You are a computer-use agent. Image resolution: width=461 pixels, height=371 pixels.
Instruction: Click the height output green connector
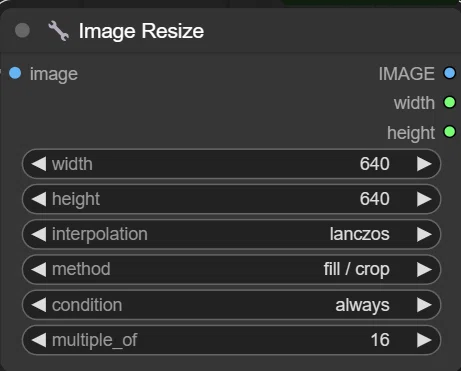449,132
